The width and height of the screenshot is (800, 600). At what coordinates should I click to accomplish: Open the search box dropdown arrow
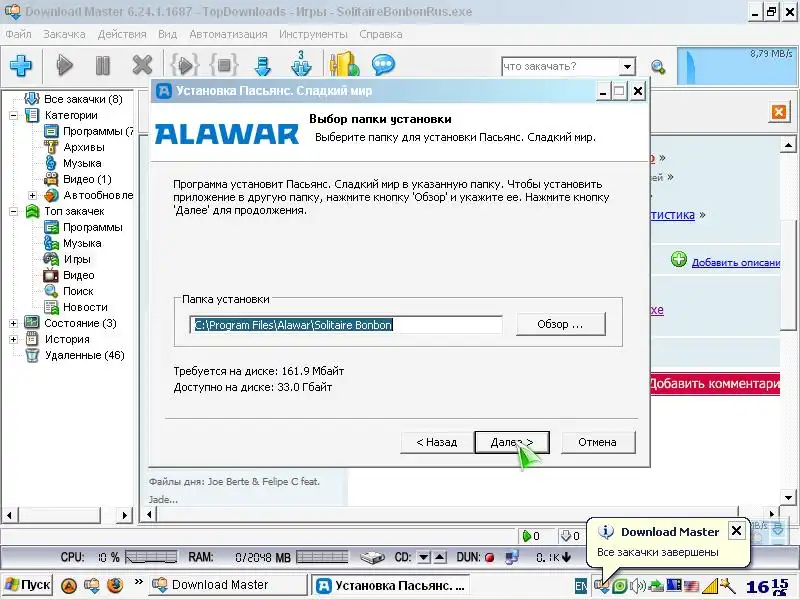[x=627, y=66]
